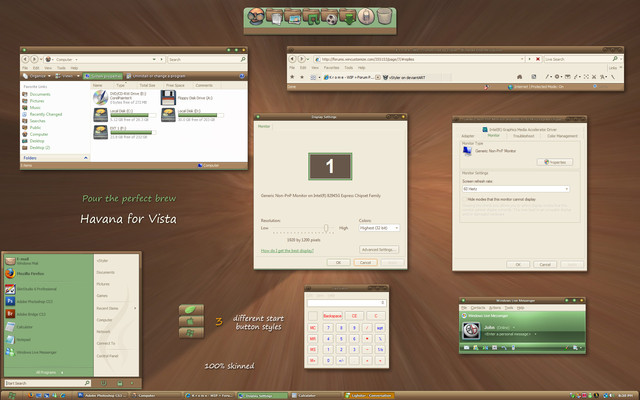Click the Favorites star in Internet Explorer
640x400 pixels.
(292, 77)
